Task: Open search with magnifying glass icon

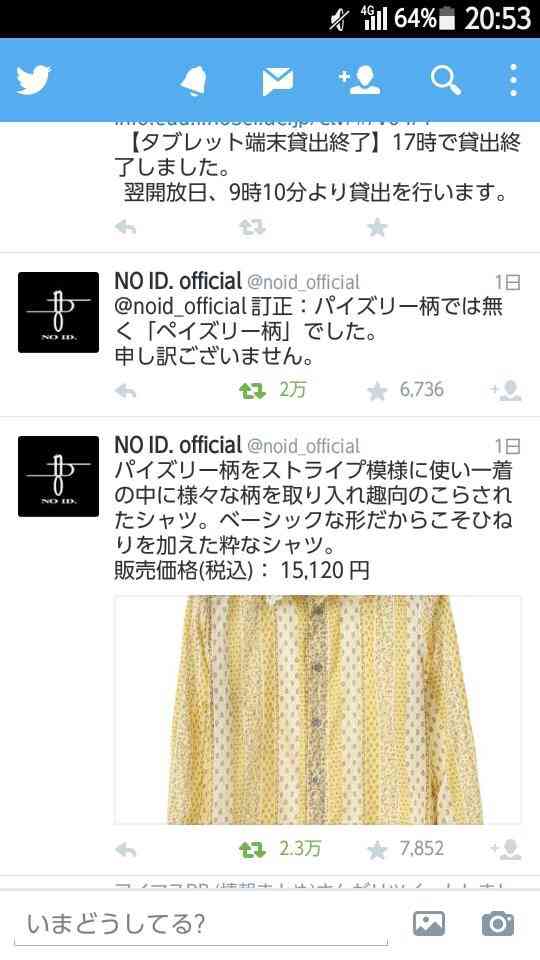Action: pos(446,80)
